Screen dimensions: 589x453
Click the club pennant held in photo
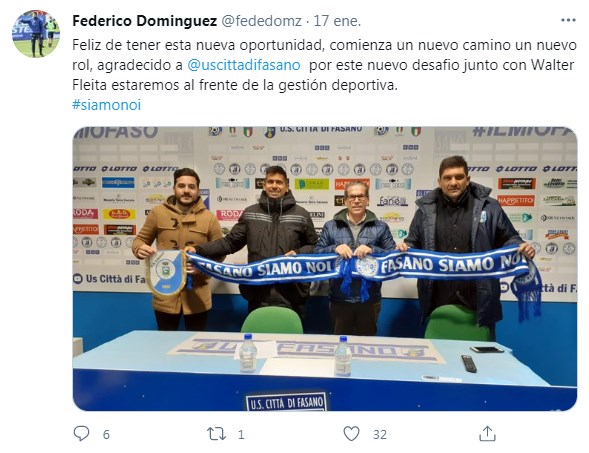(x=165, y=272)
